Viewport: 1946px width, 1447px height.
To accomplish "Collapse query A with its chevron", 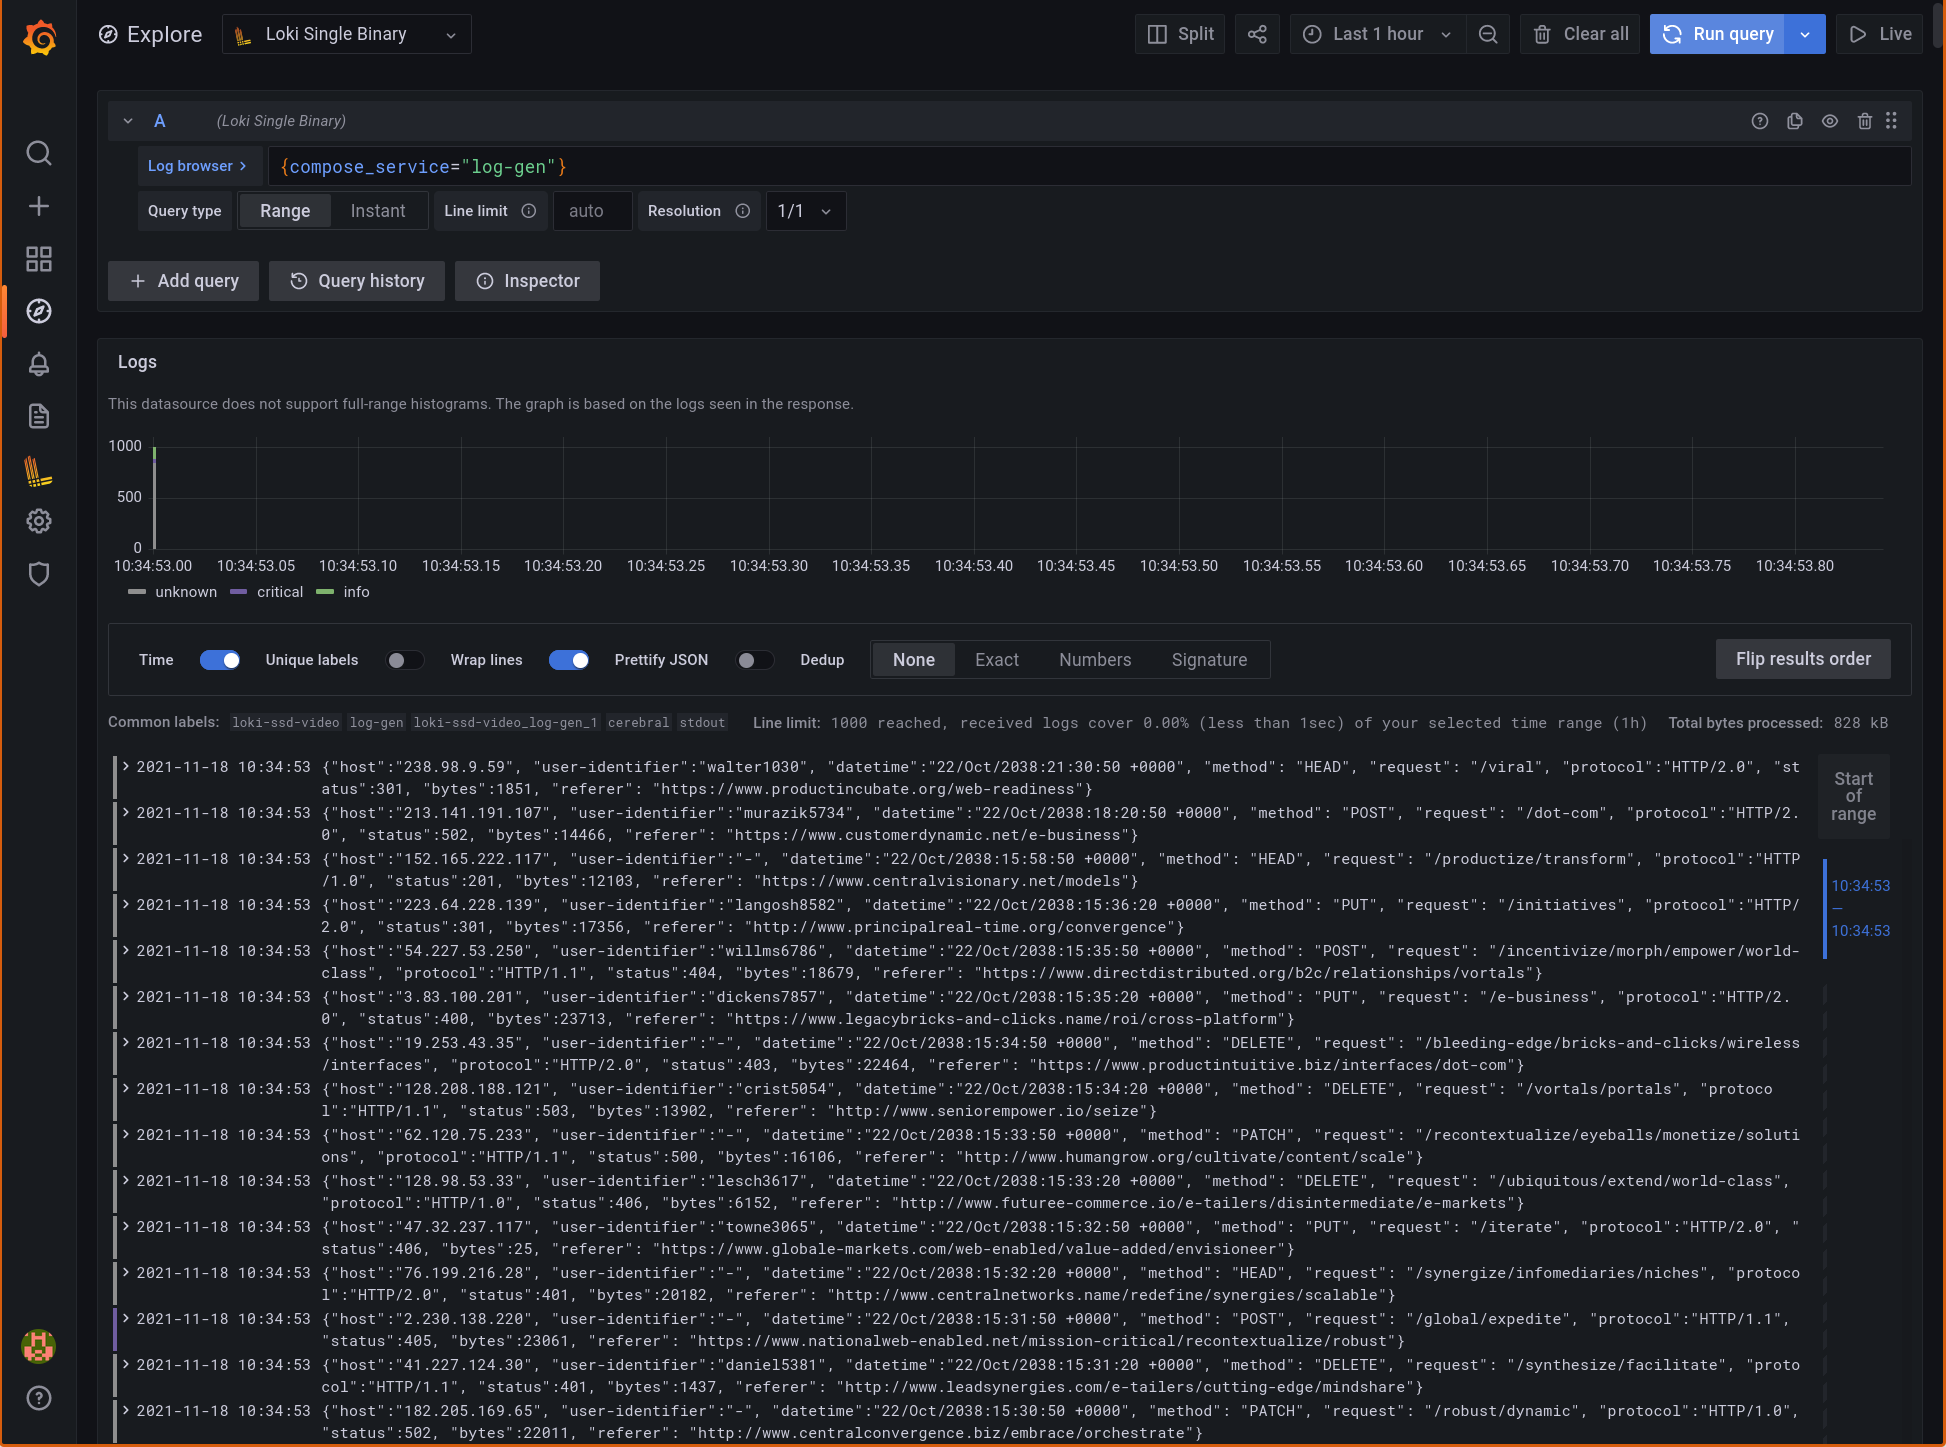I will [x=128, y=121].
